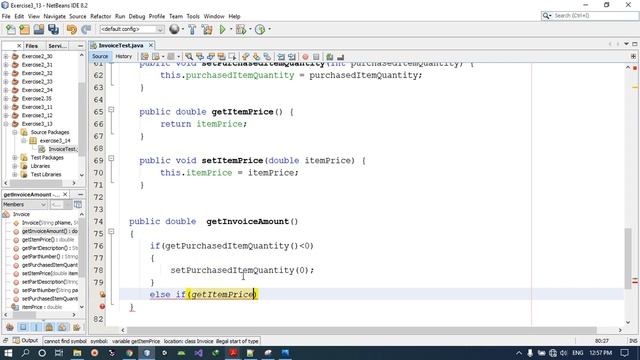
Task: Click the Save All toolbar icon
Action: tap(53, 29)
